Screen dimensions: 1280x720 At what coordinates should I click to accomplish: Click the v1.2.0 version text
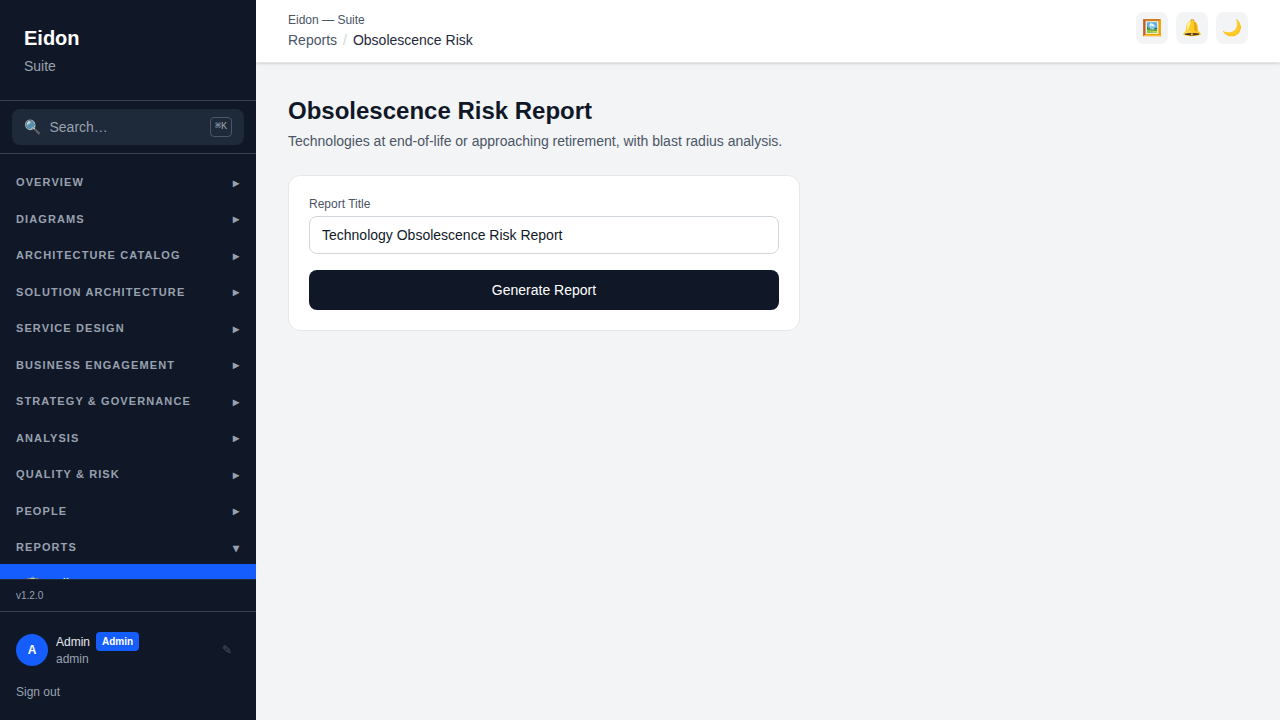tap(30, 595)
